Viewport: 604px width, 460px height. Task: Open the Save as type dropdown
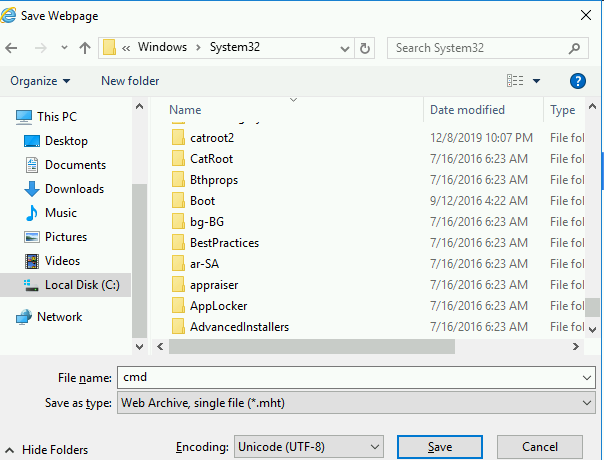click(x=356, y=403)
